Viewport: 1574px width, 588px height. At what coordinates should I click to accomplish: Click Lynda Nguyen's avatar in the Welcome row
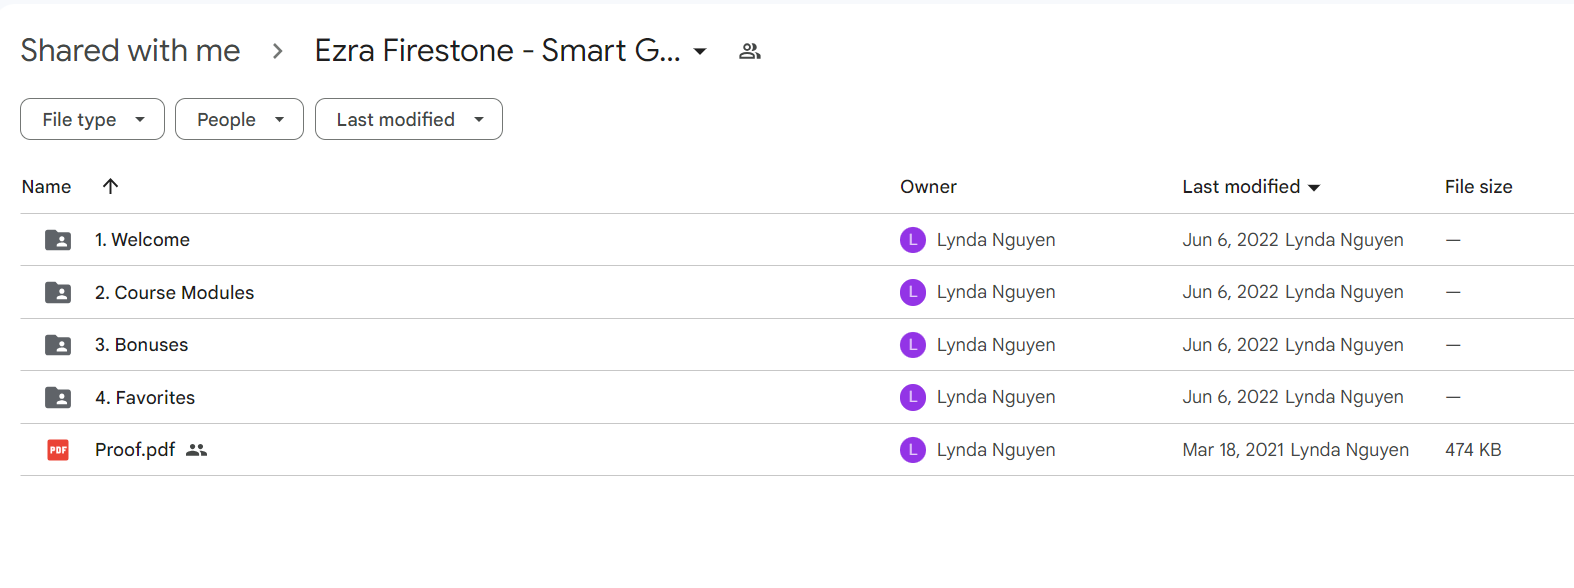click(x=913, y=240)
